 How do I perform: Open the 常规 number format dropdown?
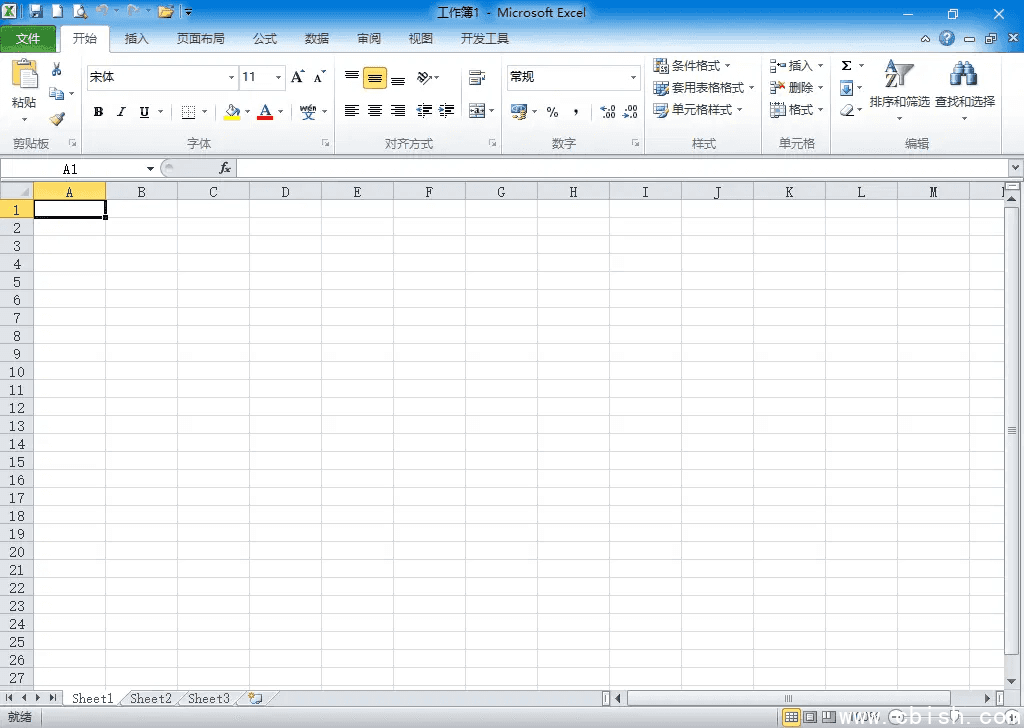coord(636,77)
